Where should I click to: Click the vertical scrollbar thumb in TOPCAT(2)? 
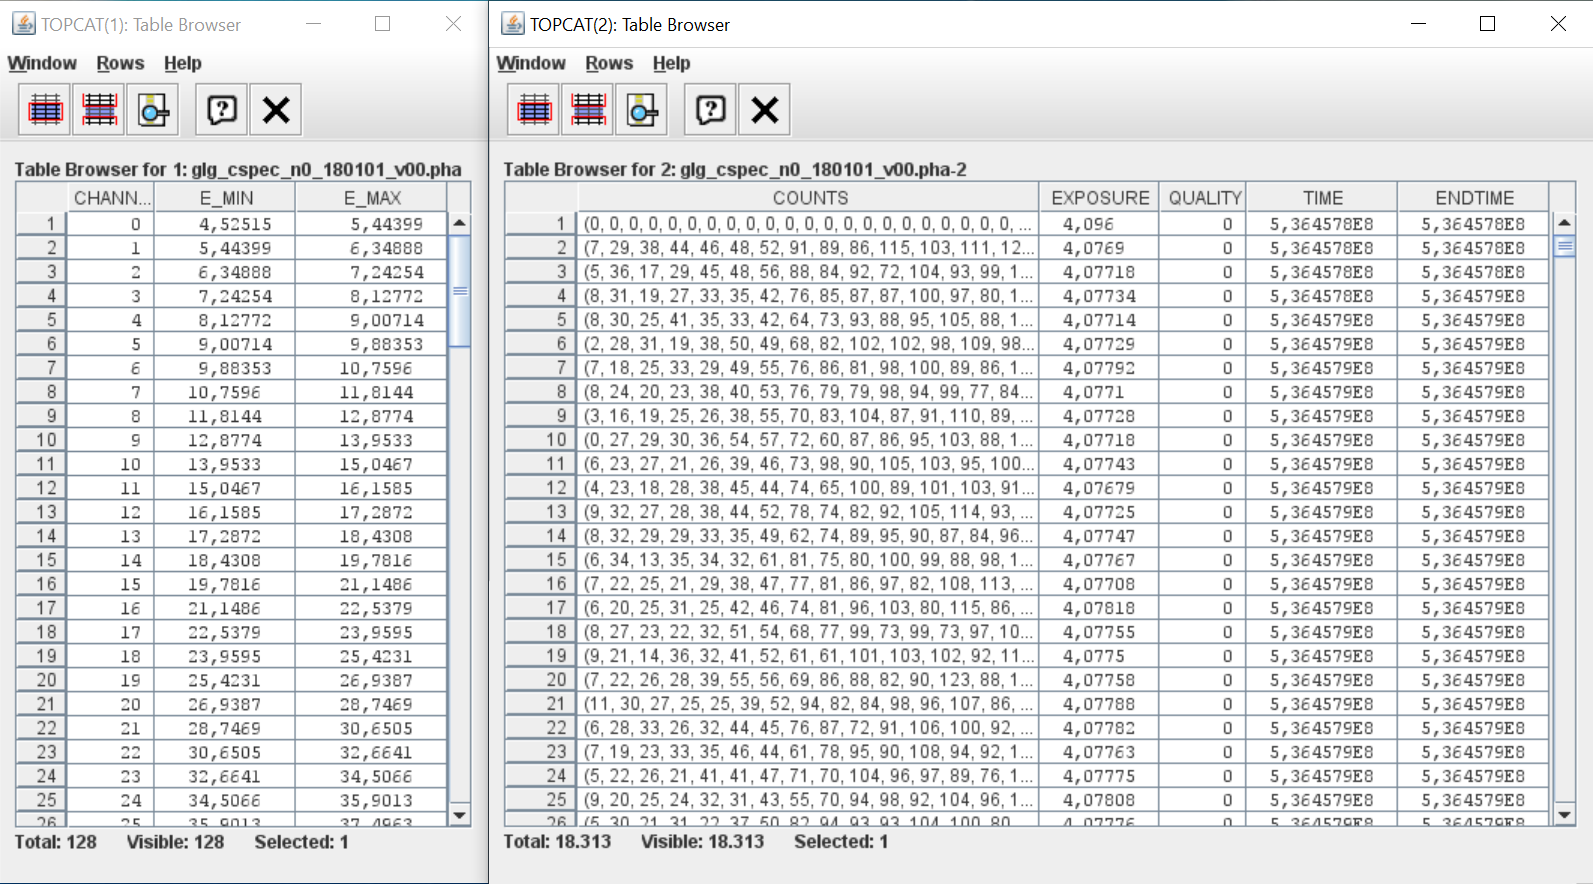tap(1565, 246)
